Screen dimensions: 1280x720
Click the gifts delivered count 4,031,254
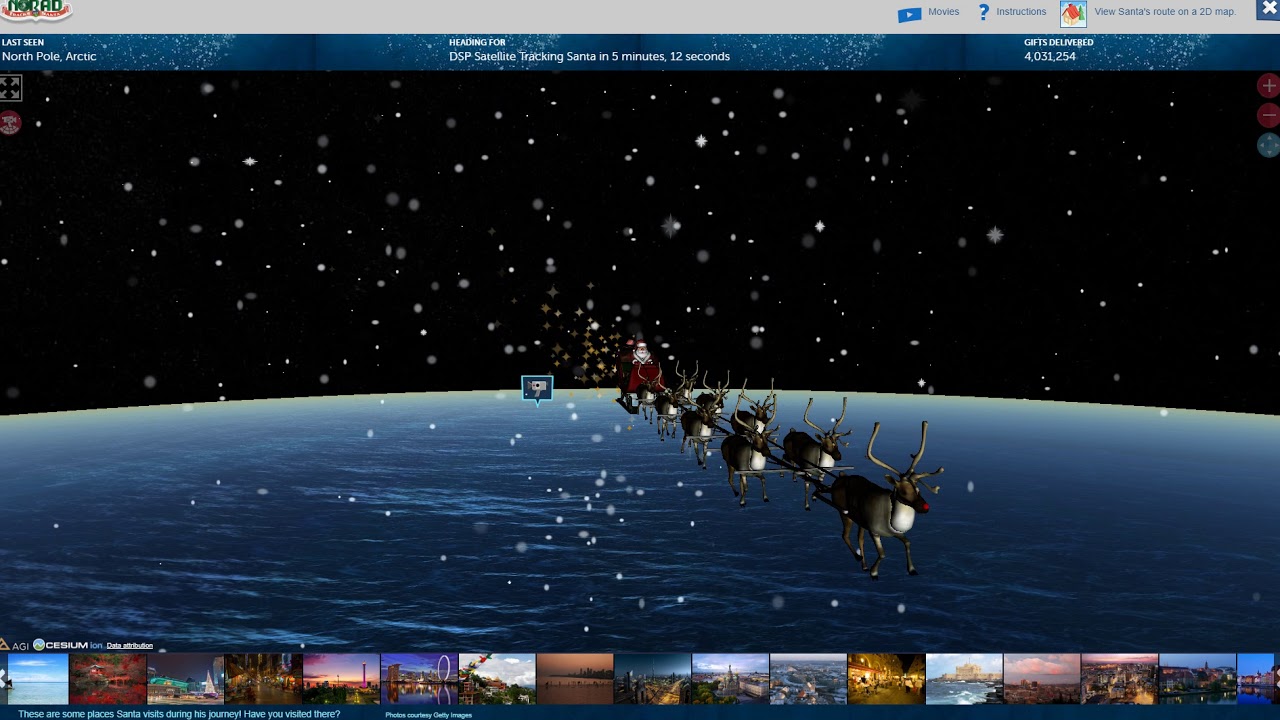click(x=1050, y=57)
